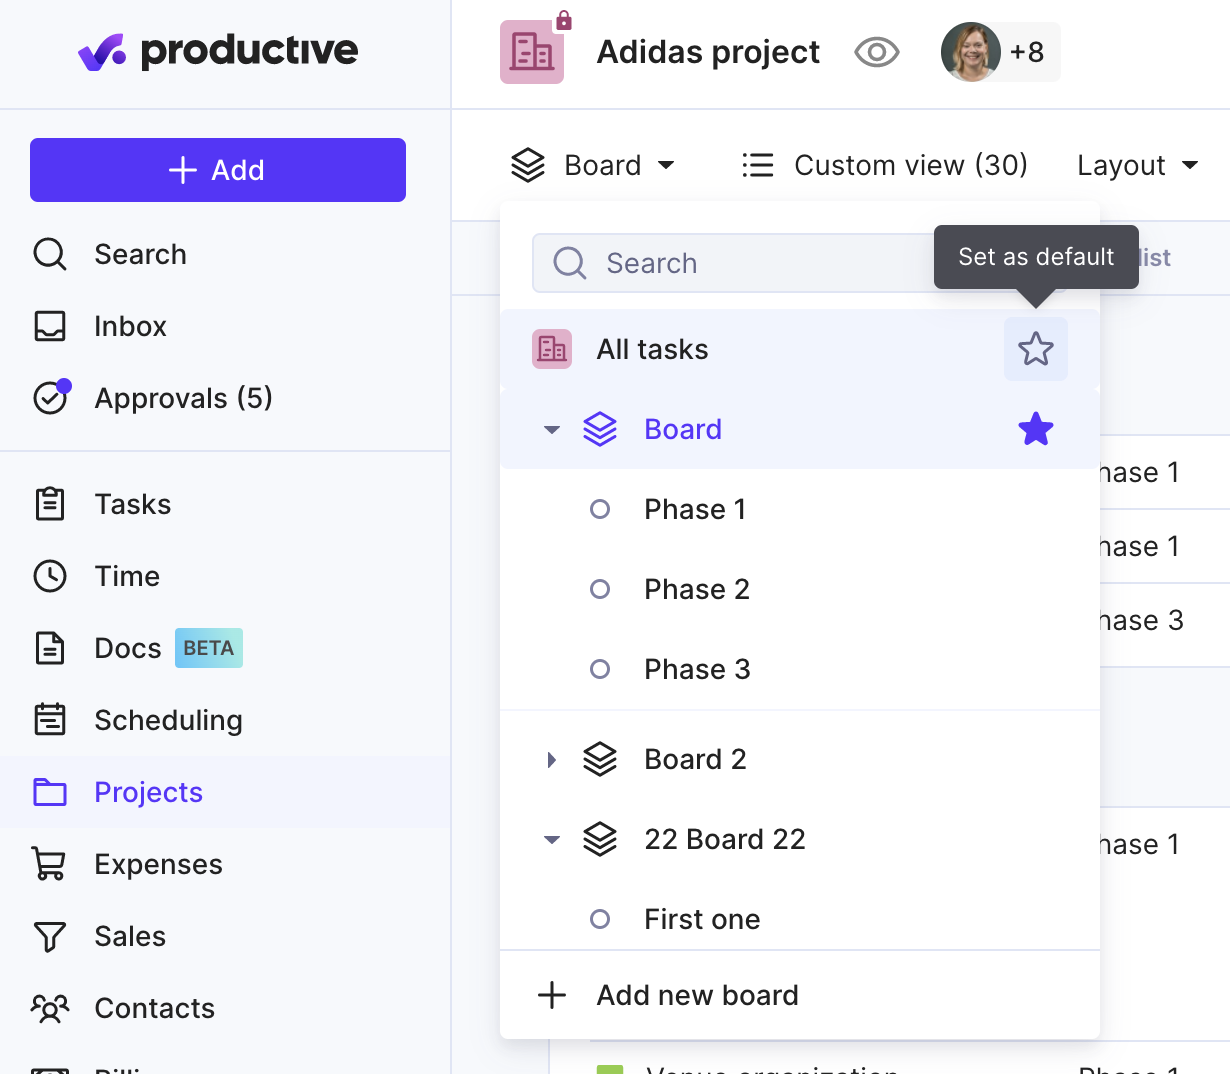The image size is (1230, 1074).
Task: Open Expenses cart icon
Action: 50,864
